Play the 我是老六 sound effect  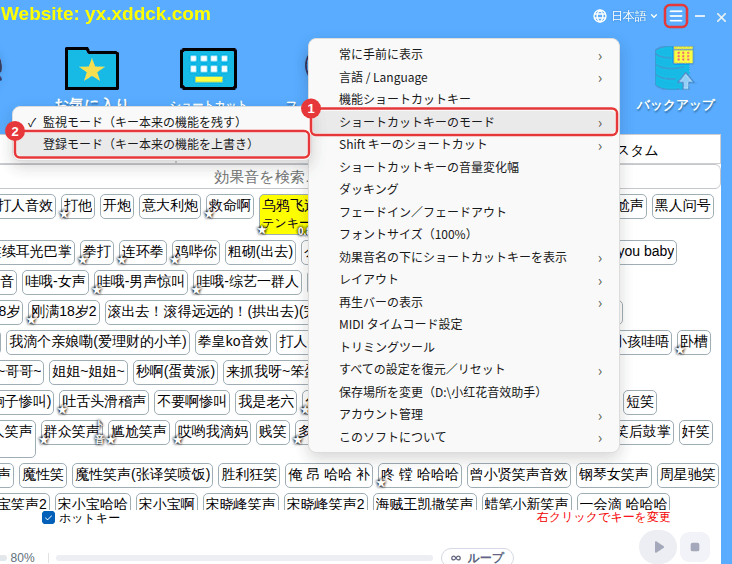pyautogui.click(x=266, y=402)
